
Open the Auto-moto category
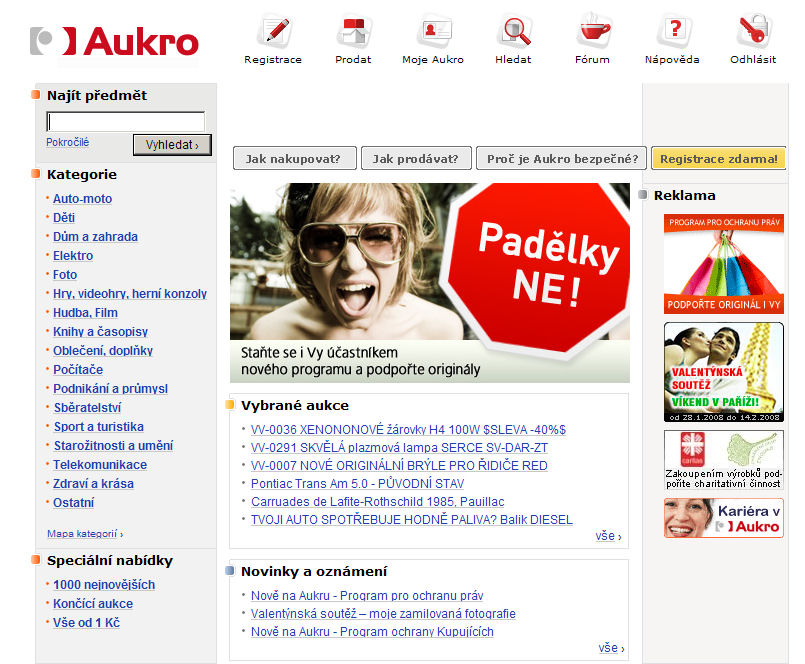[x=82, y=199]
